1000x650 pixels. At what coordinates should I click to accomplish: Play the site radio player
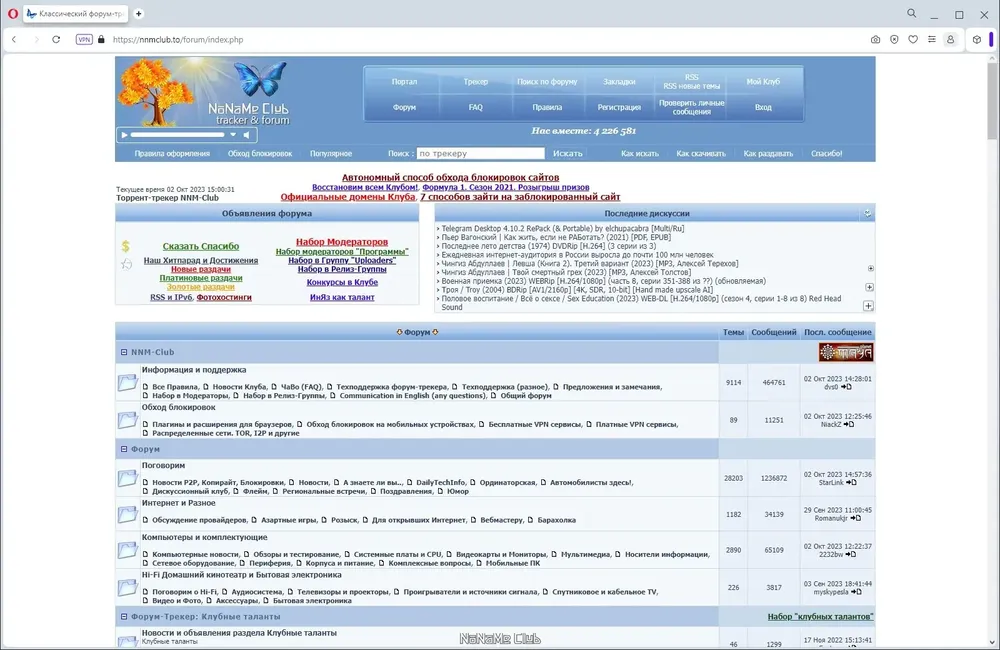click(124, 135)
